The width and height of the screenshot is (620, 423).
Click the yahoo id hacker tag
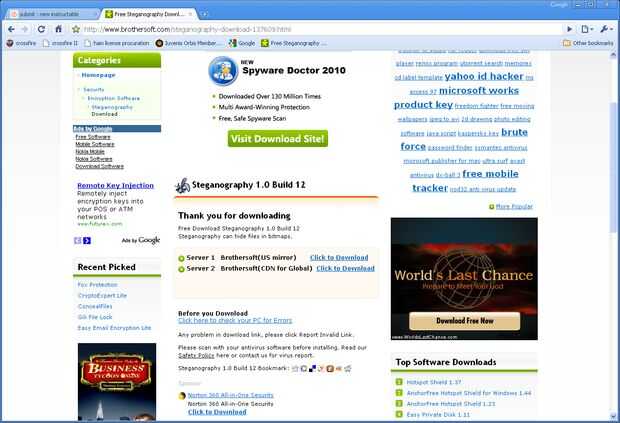(x=484, y=76)
